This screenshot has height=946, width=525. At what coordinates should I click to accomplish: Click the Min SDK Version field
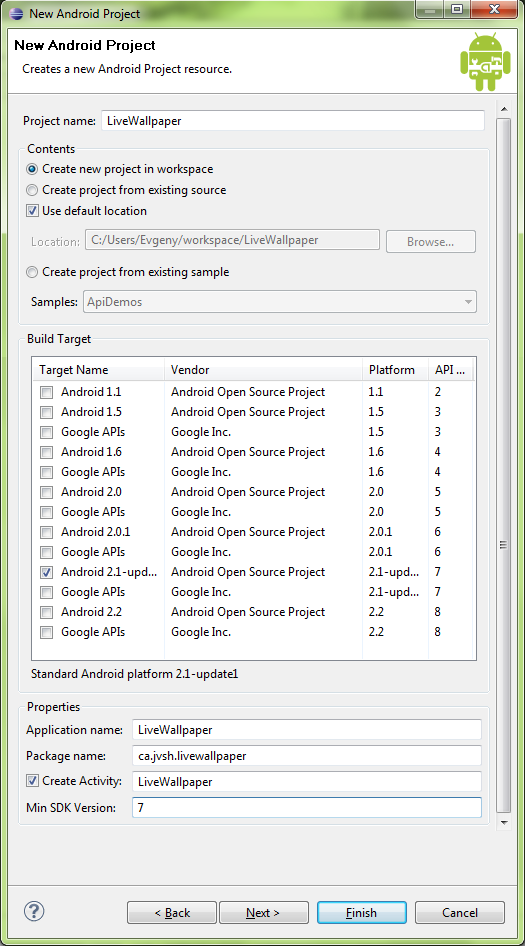pos(307,807)
